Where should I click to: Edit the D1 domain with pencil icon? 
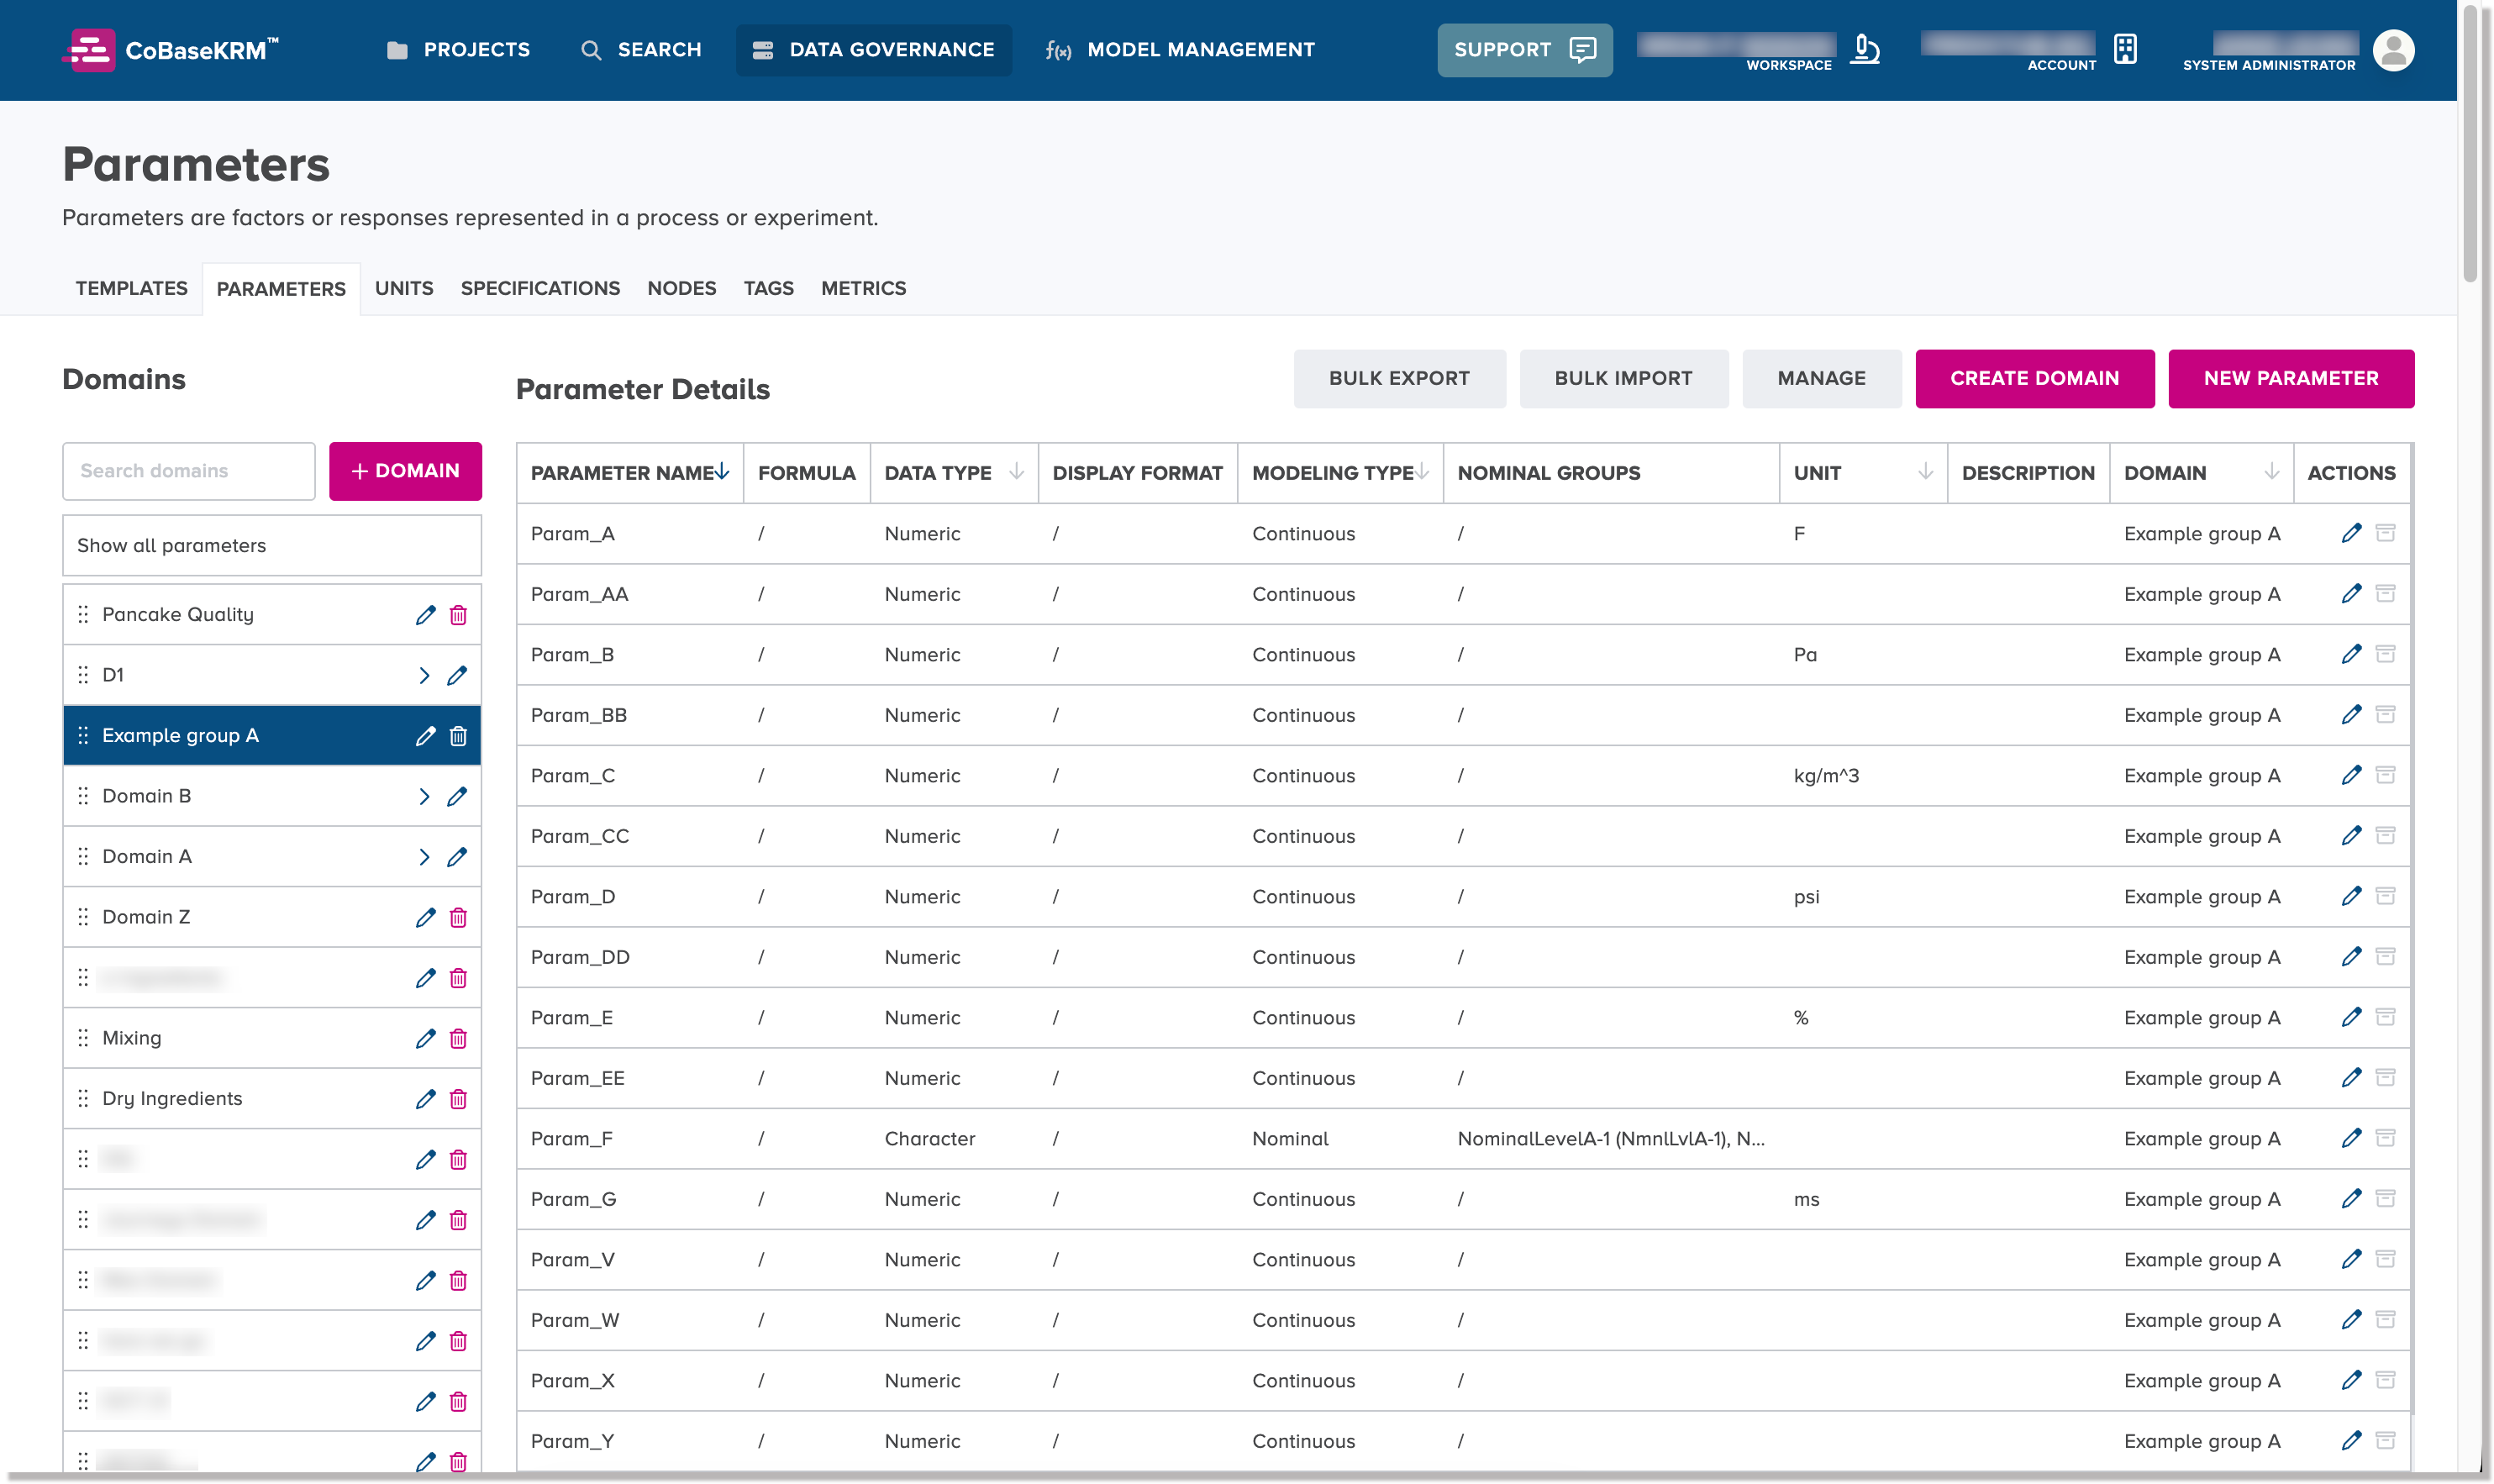457,676
